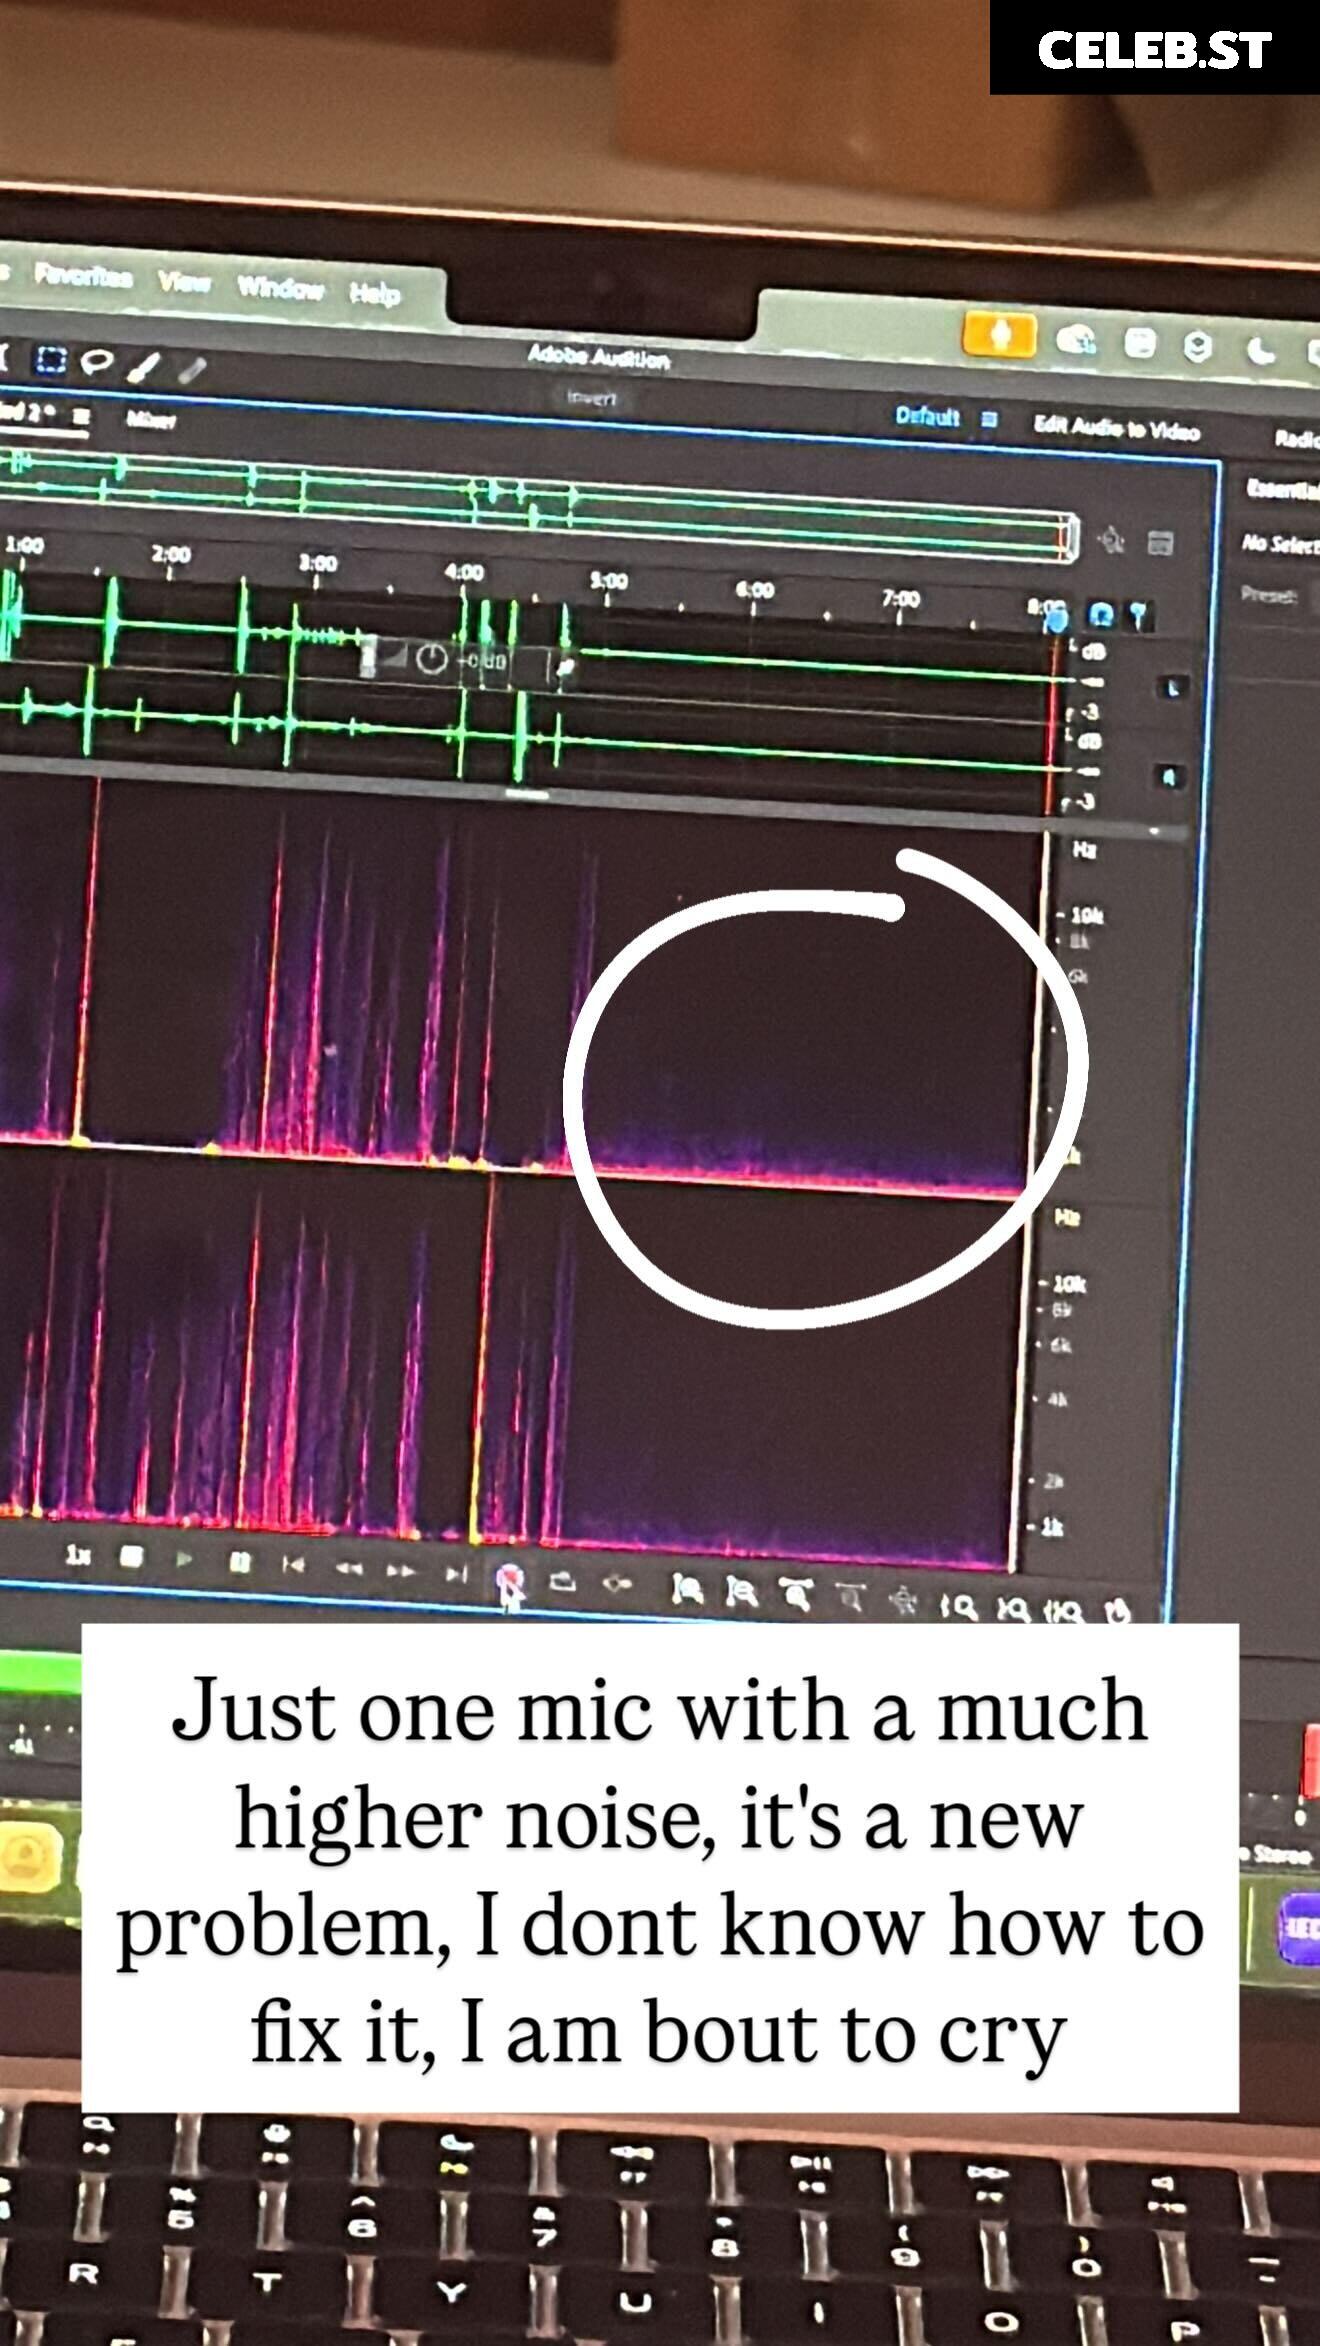Move playhead to previous marker
The width and height of the screenshot is (1320, 2346).
(293, 1563)
